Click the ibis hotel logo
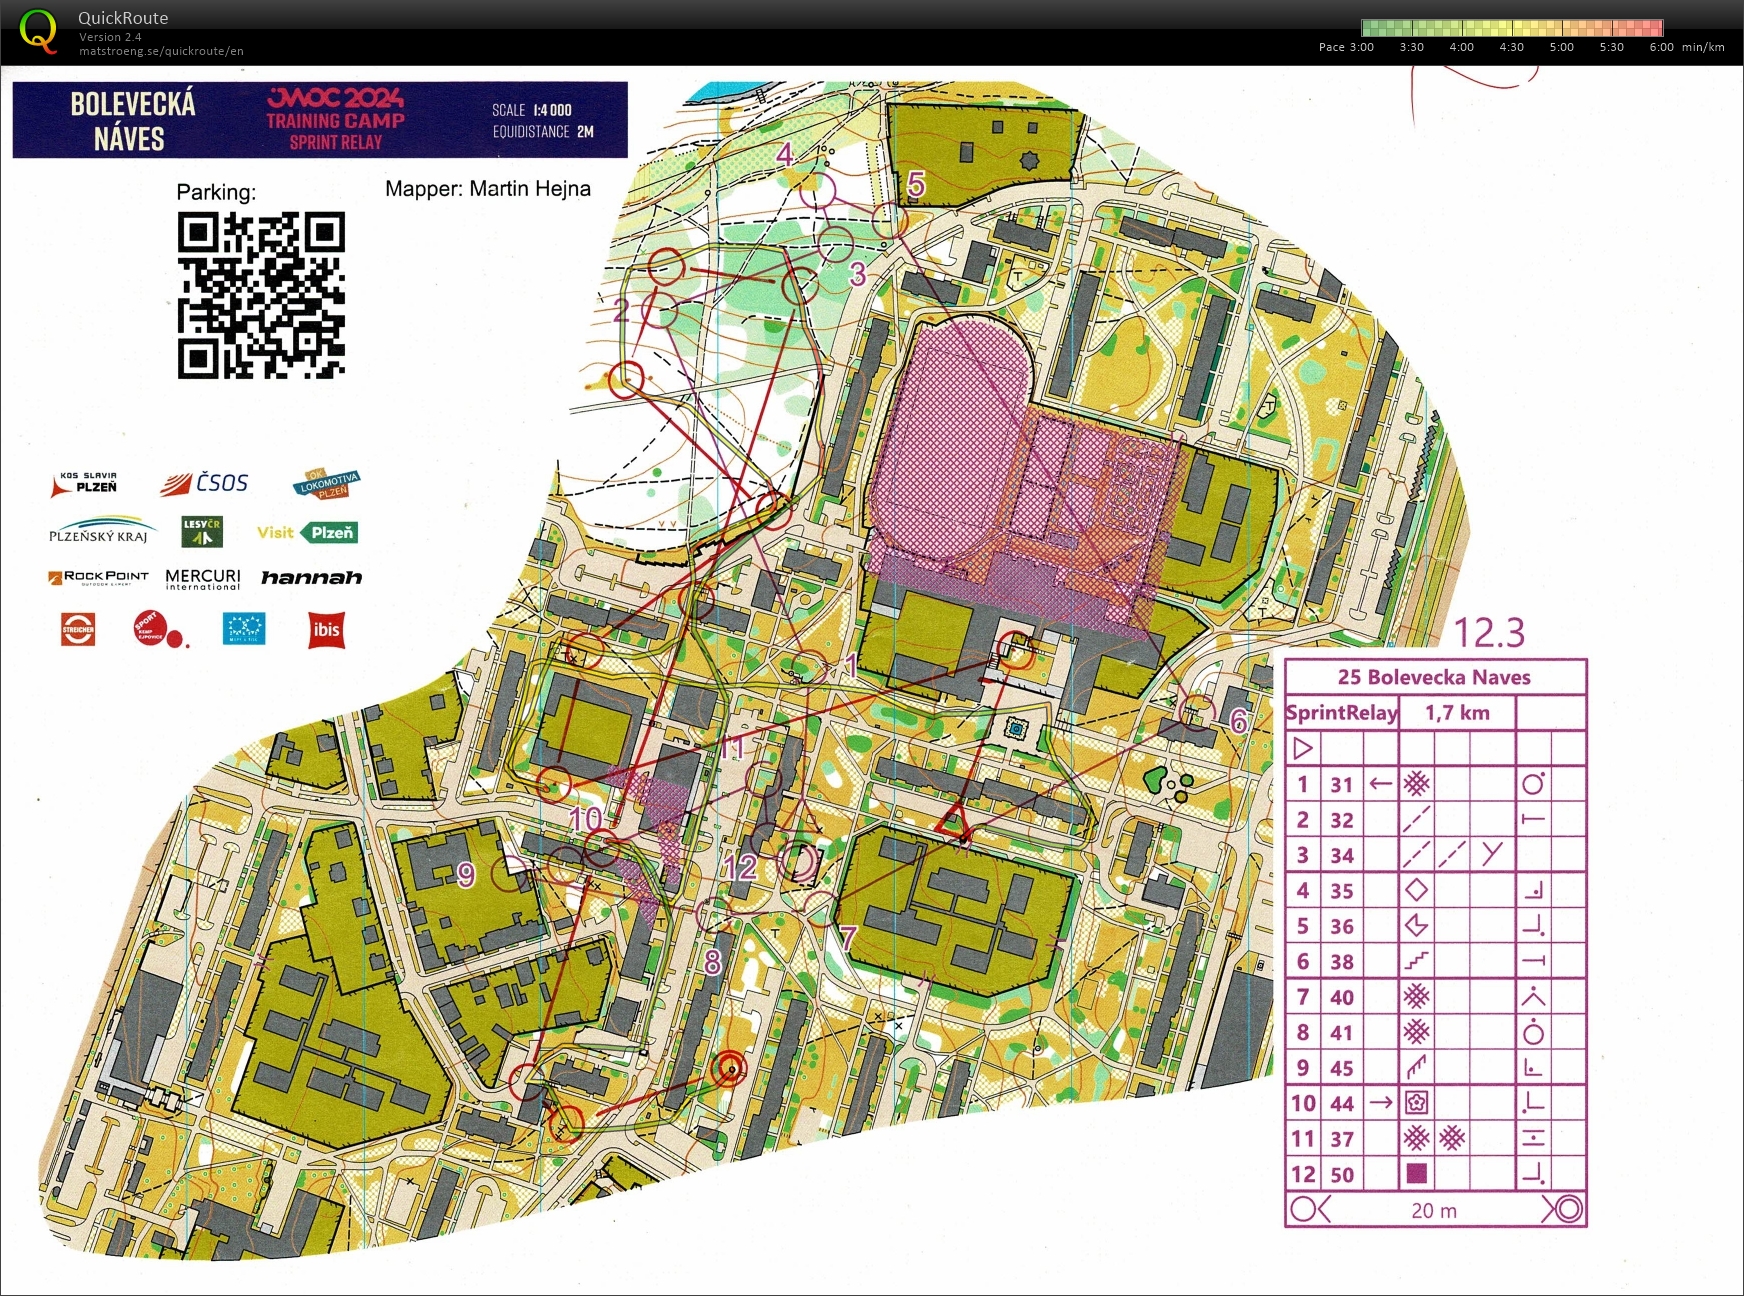1744x1296 pixels. pos(326,630)
